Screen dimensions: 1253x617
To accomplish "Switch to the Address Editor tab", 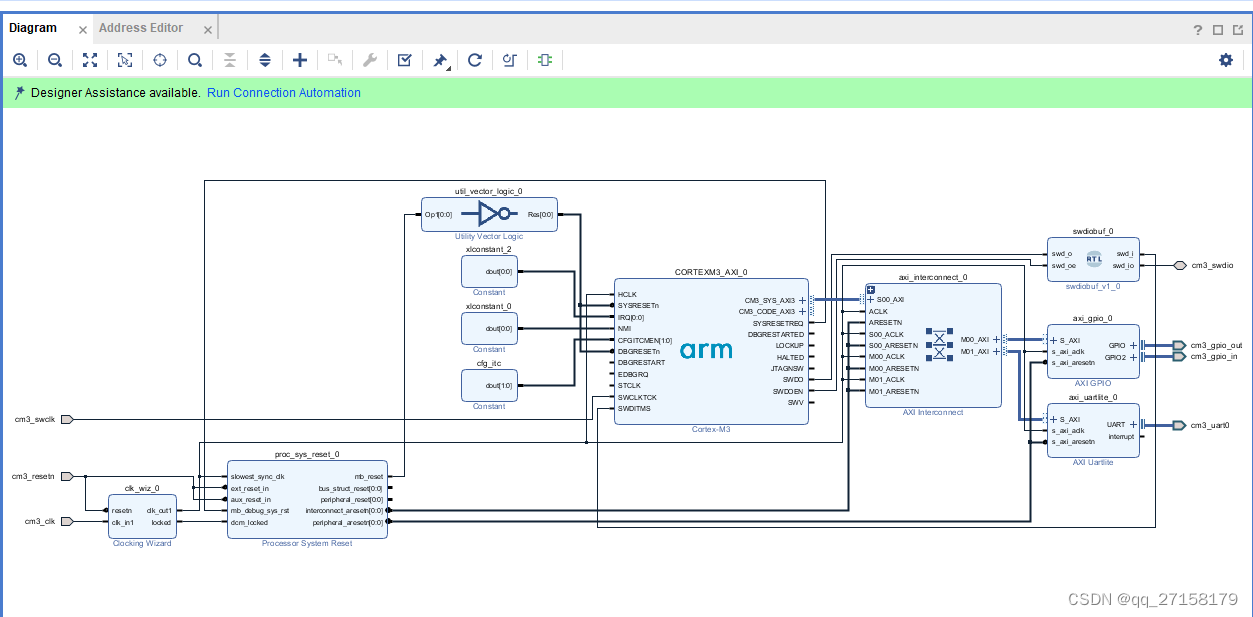I will (x=141, y=28).
